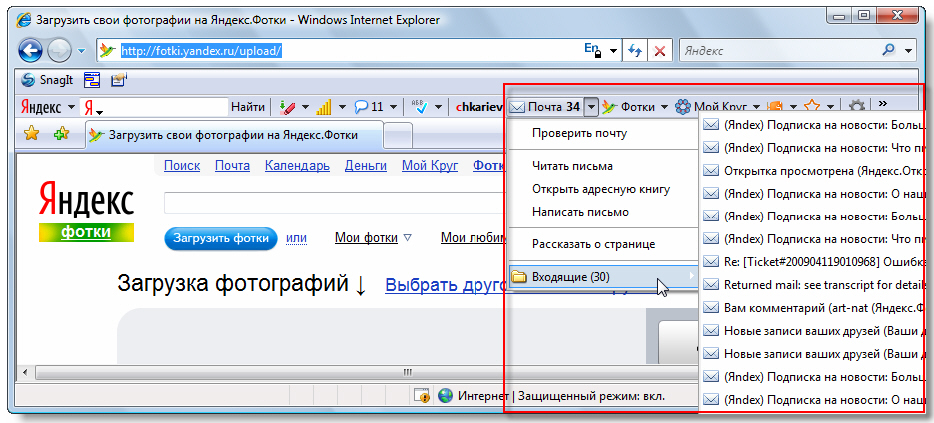Open the gear settings on Яндекс bar
The image size is (934, 423).
point(856,107)
